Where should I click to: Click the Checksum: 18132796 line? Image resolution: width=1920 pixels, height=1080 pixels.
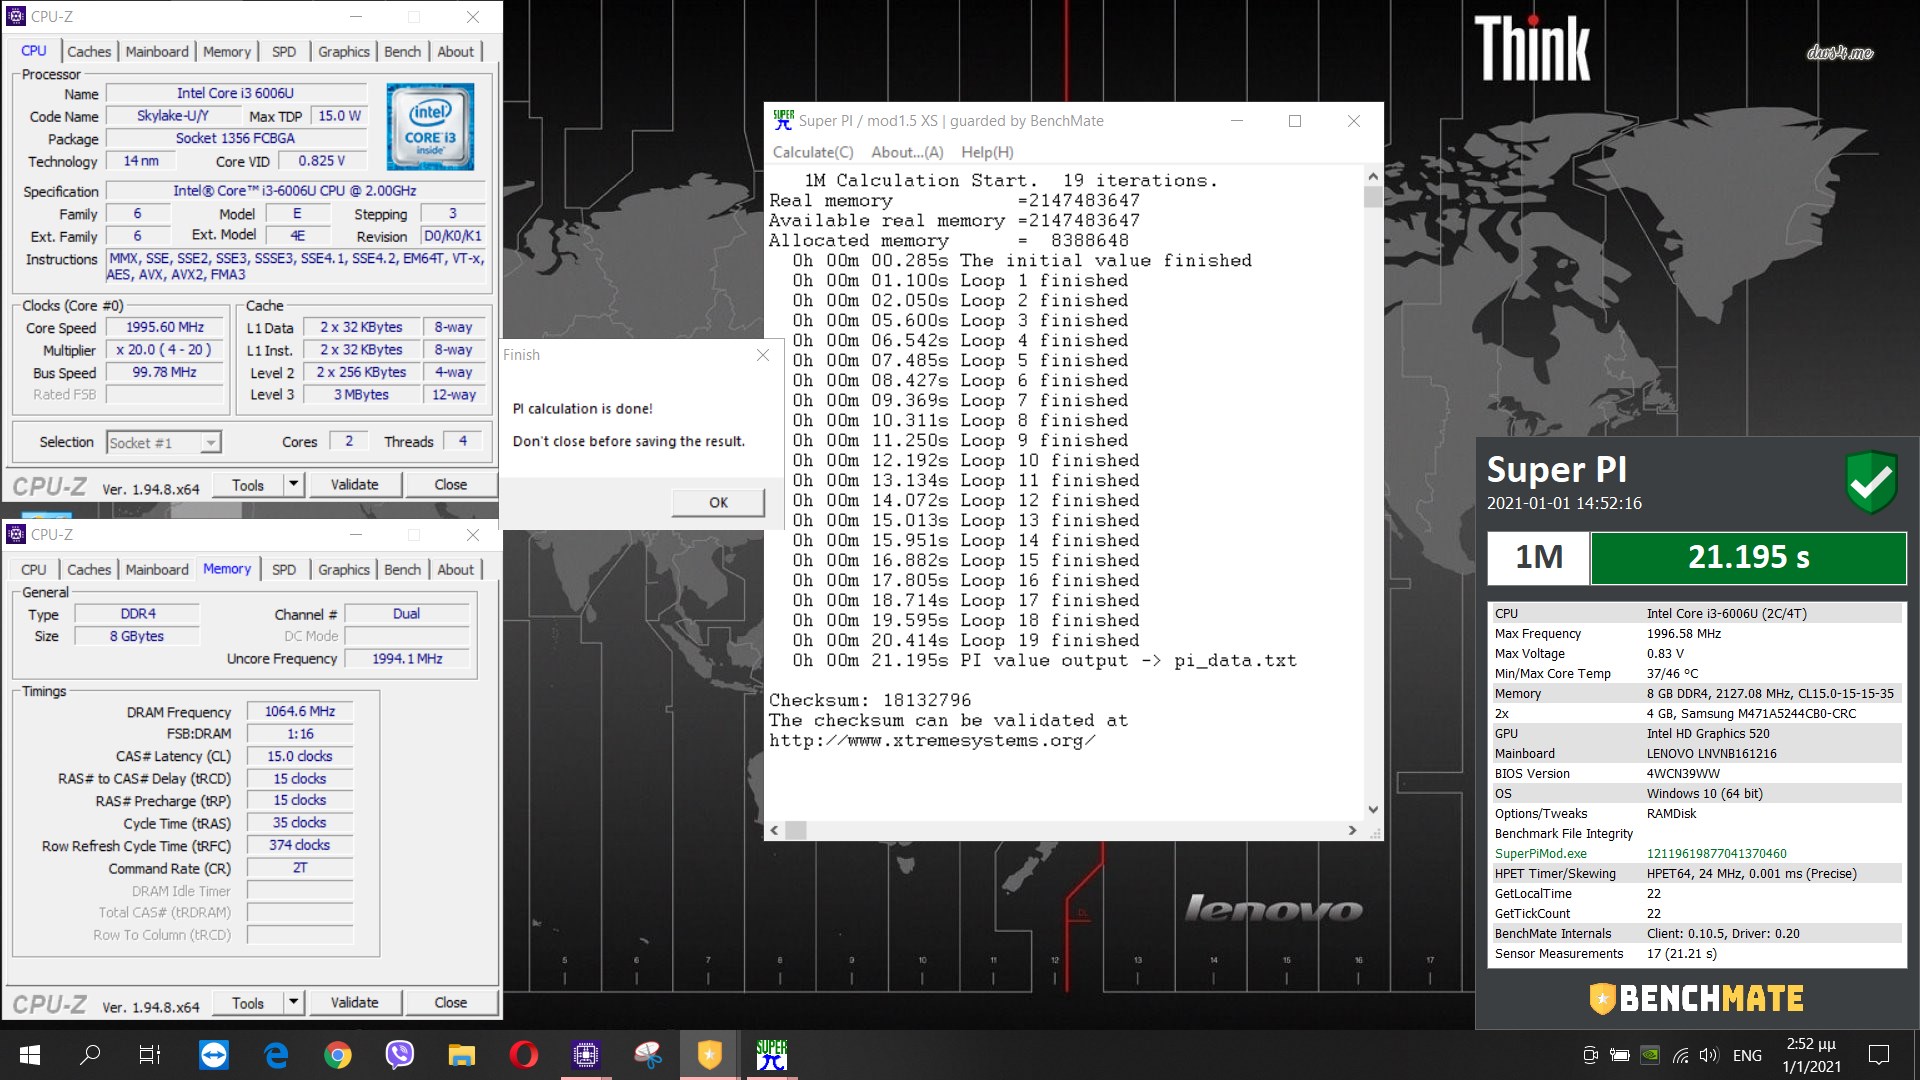pyautogui.click(x=869, y=700)
